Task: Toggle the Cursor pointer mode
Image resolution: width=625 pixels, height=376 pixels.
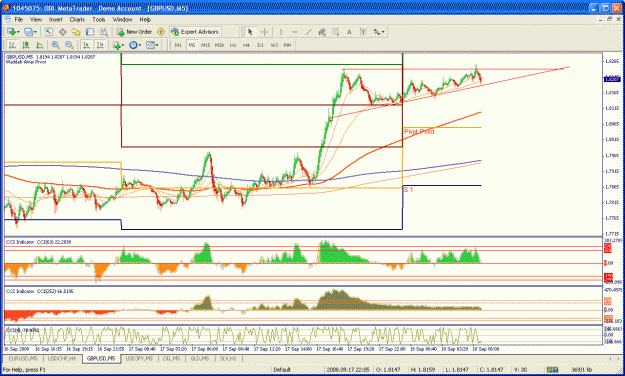Action: [250, 32]
